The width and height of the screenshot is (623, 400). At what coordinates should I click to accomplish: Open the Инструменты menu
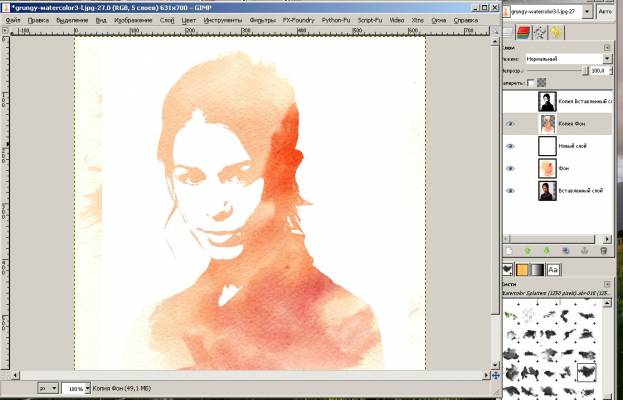223,20
